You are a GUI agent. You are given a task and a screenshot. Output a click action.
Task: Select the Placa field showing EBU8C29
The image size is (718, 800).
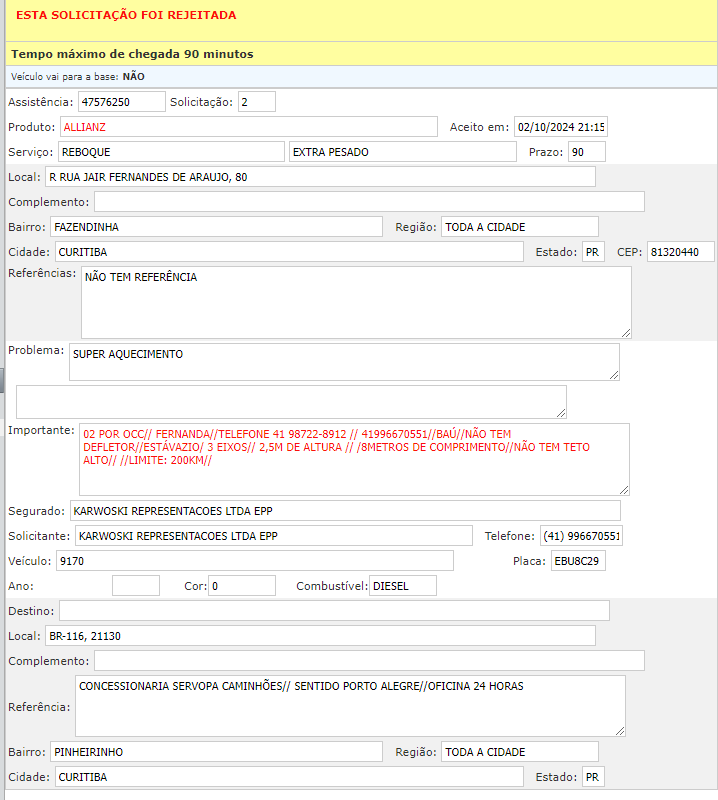[577, 561]
